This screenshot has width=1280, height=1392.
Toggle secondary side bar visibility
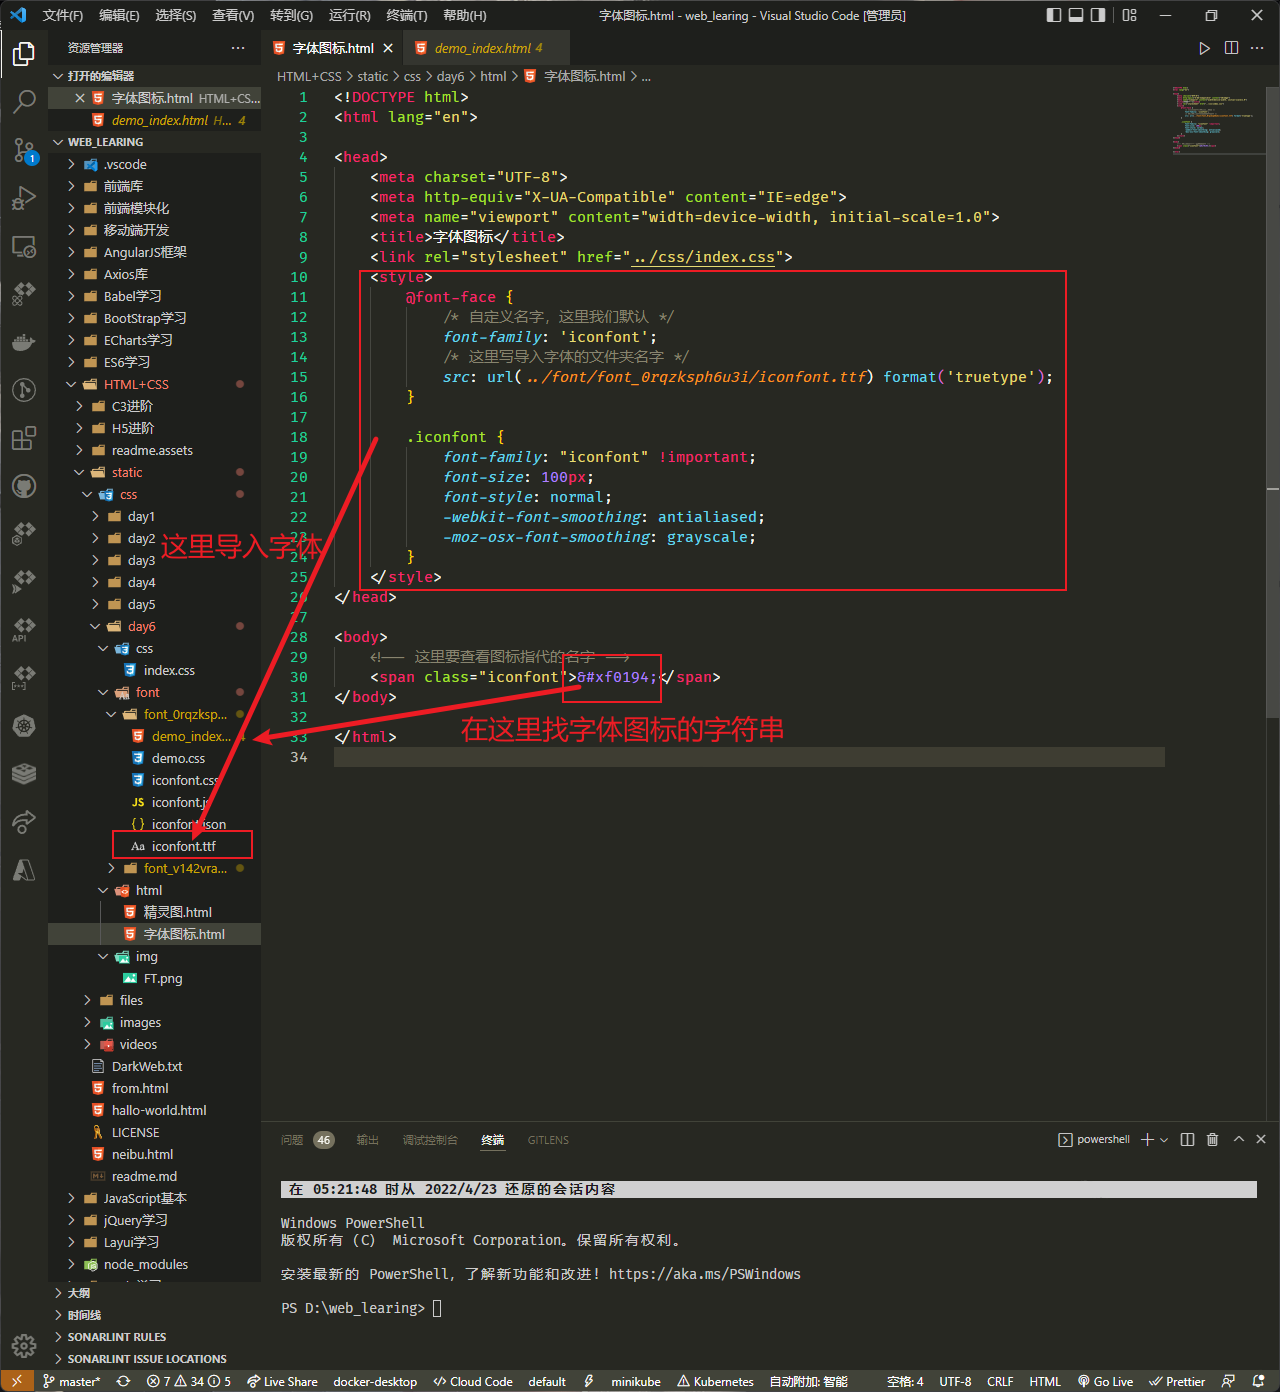coord(1098,15)
